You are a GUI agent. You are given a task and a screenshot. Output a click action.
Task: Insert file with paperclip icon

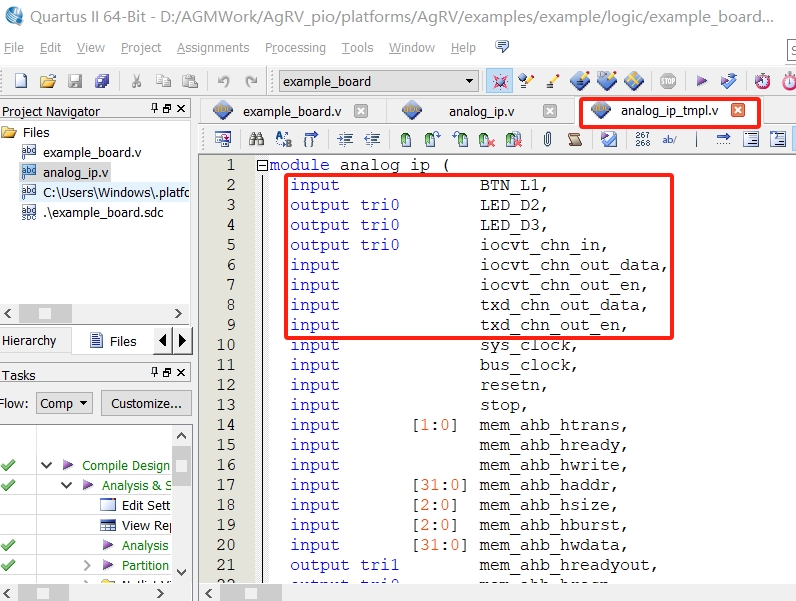547,139
